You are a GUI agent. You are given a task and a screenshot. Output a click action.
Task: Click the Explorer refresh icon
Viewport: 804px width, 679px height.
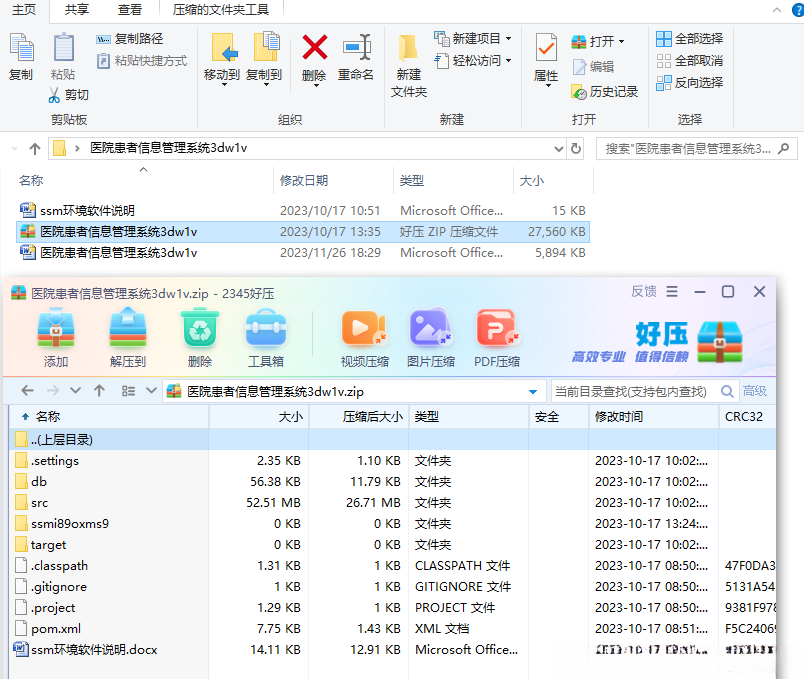[576, 149]
